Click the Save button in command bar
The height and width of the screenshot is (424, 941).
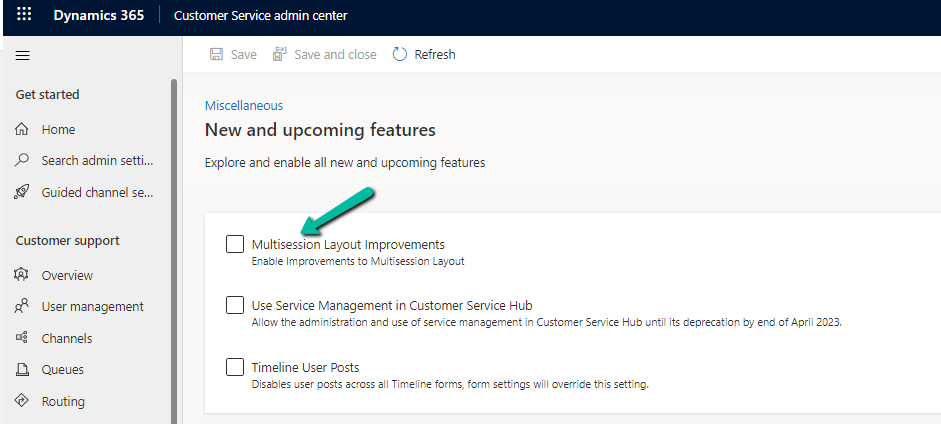[x=233, y=55]
